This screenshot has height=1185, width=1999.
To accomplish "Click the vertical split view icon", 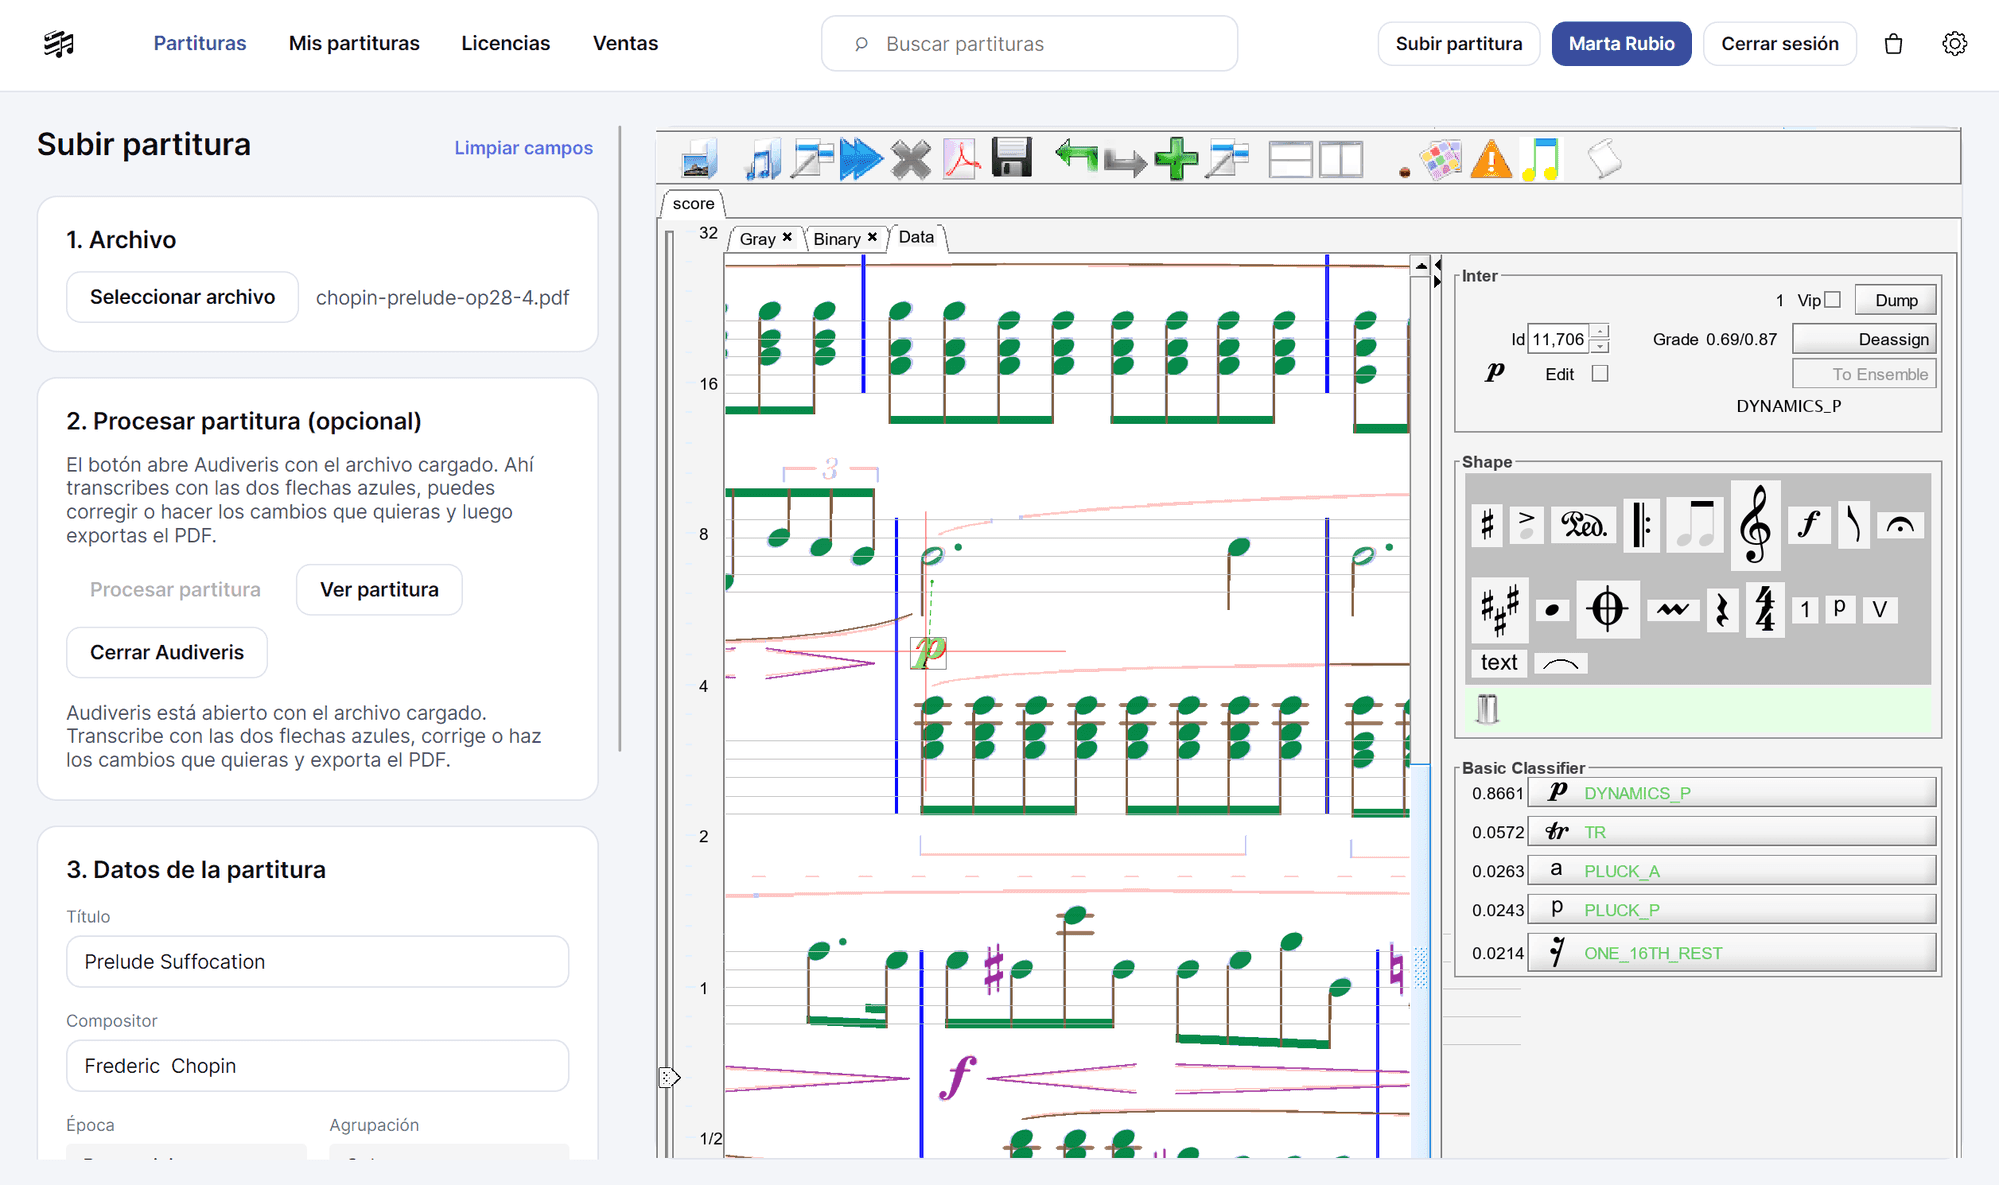I will [1340, 159].
